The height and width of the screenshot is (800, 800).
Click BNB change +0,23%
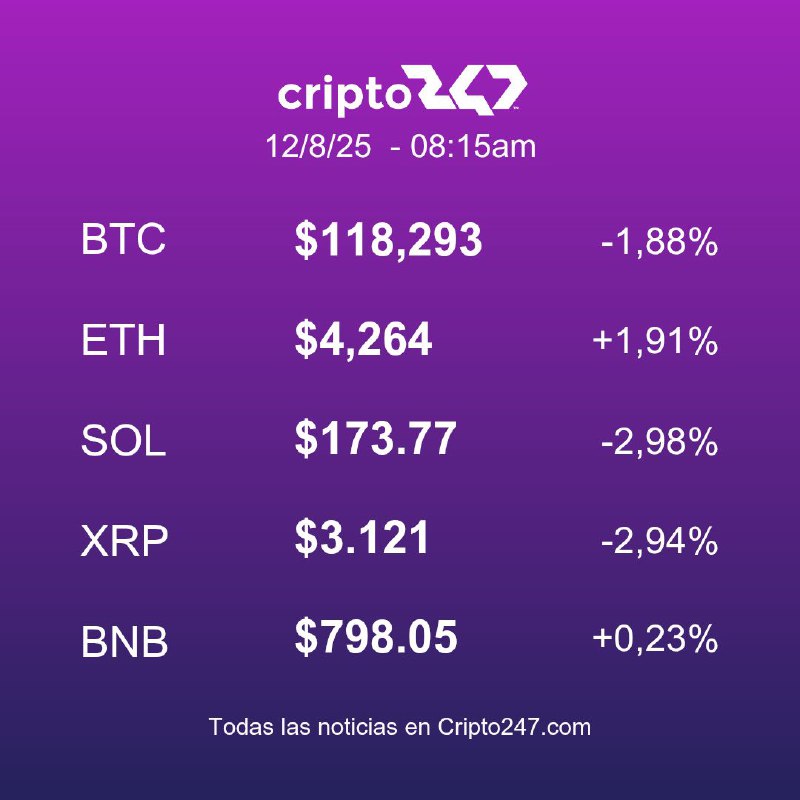(656, 639)
